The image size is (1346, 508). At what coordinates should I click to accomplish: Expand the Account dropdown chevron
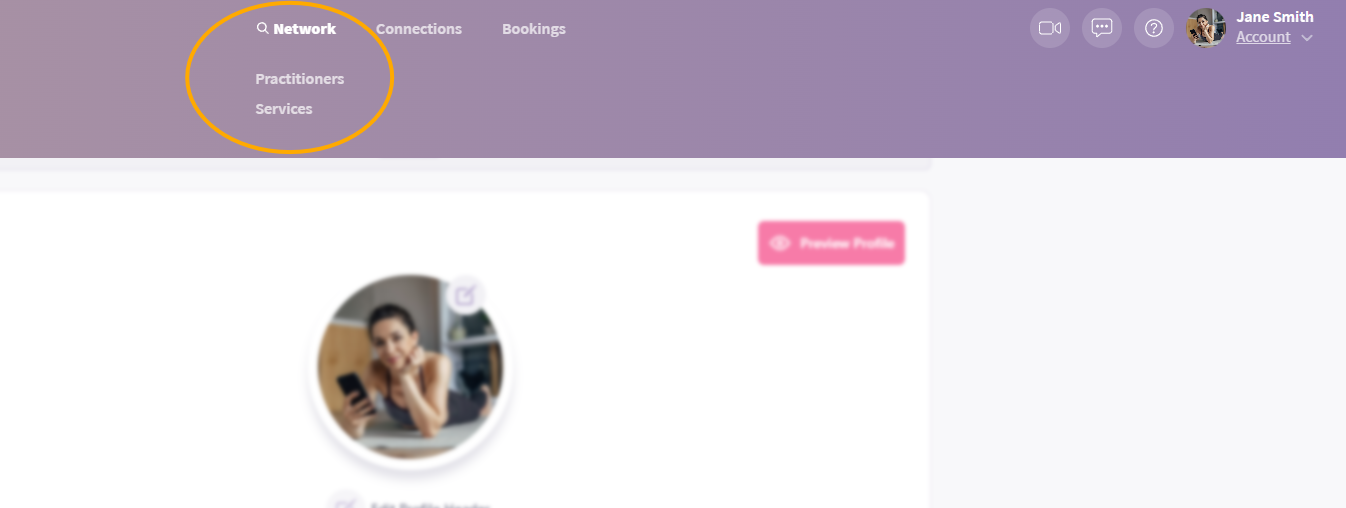click(1306, 38)
